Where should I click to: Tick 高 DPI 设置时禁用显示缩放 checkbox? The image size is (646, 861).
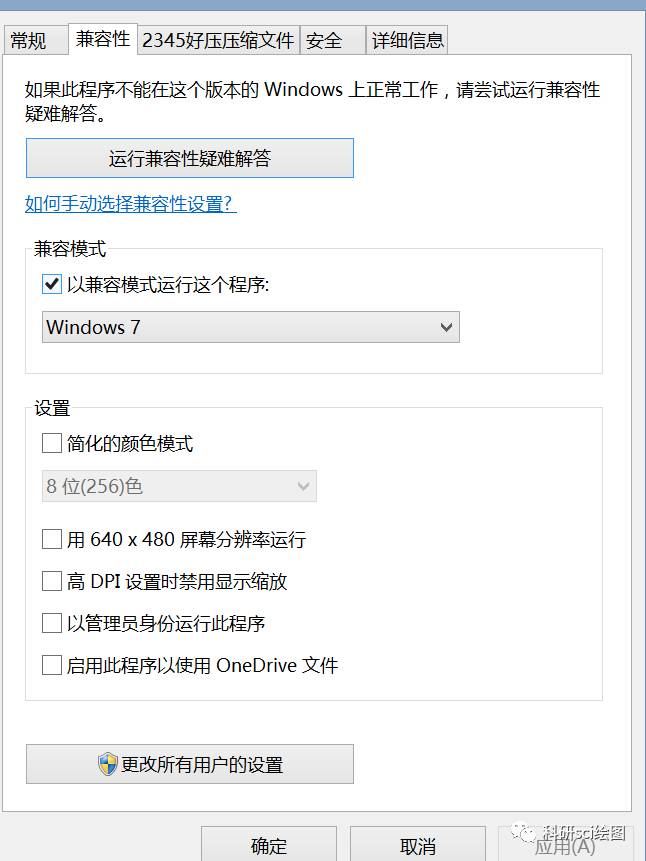pyautogui.click(x=52, y=582)
